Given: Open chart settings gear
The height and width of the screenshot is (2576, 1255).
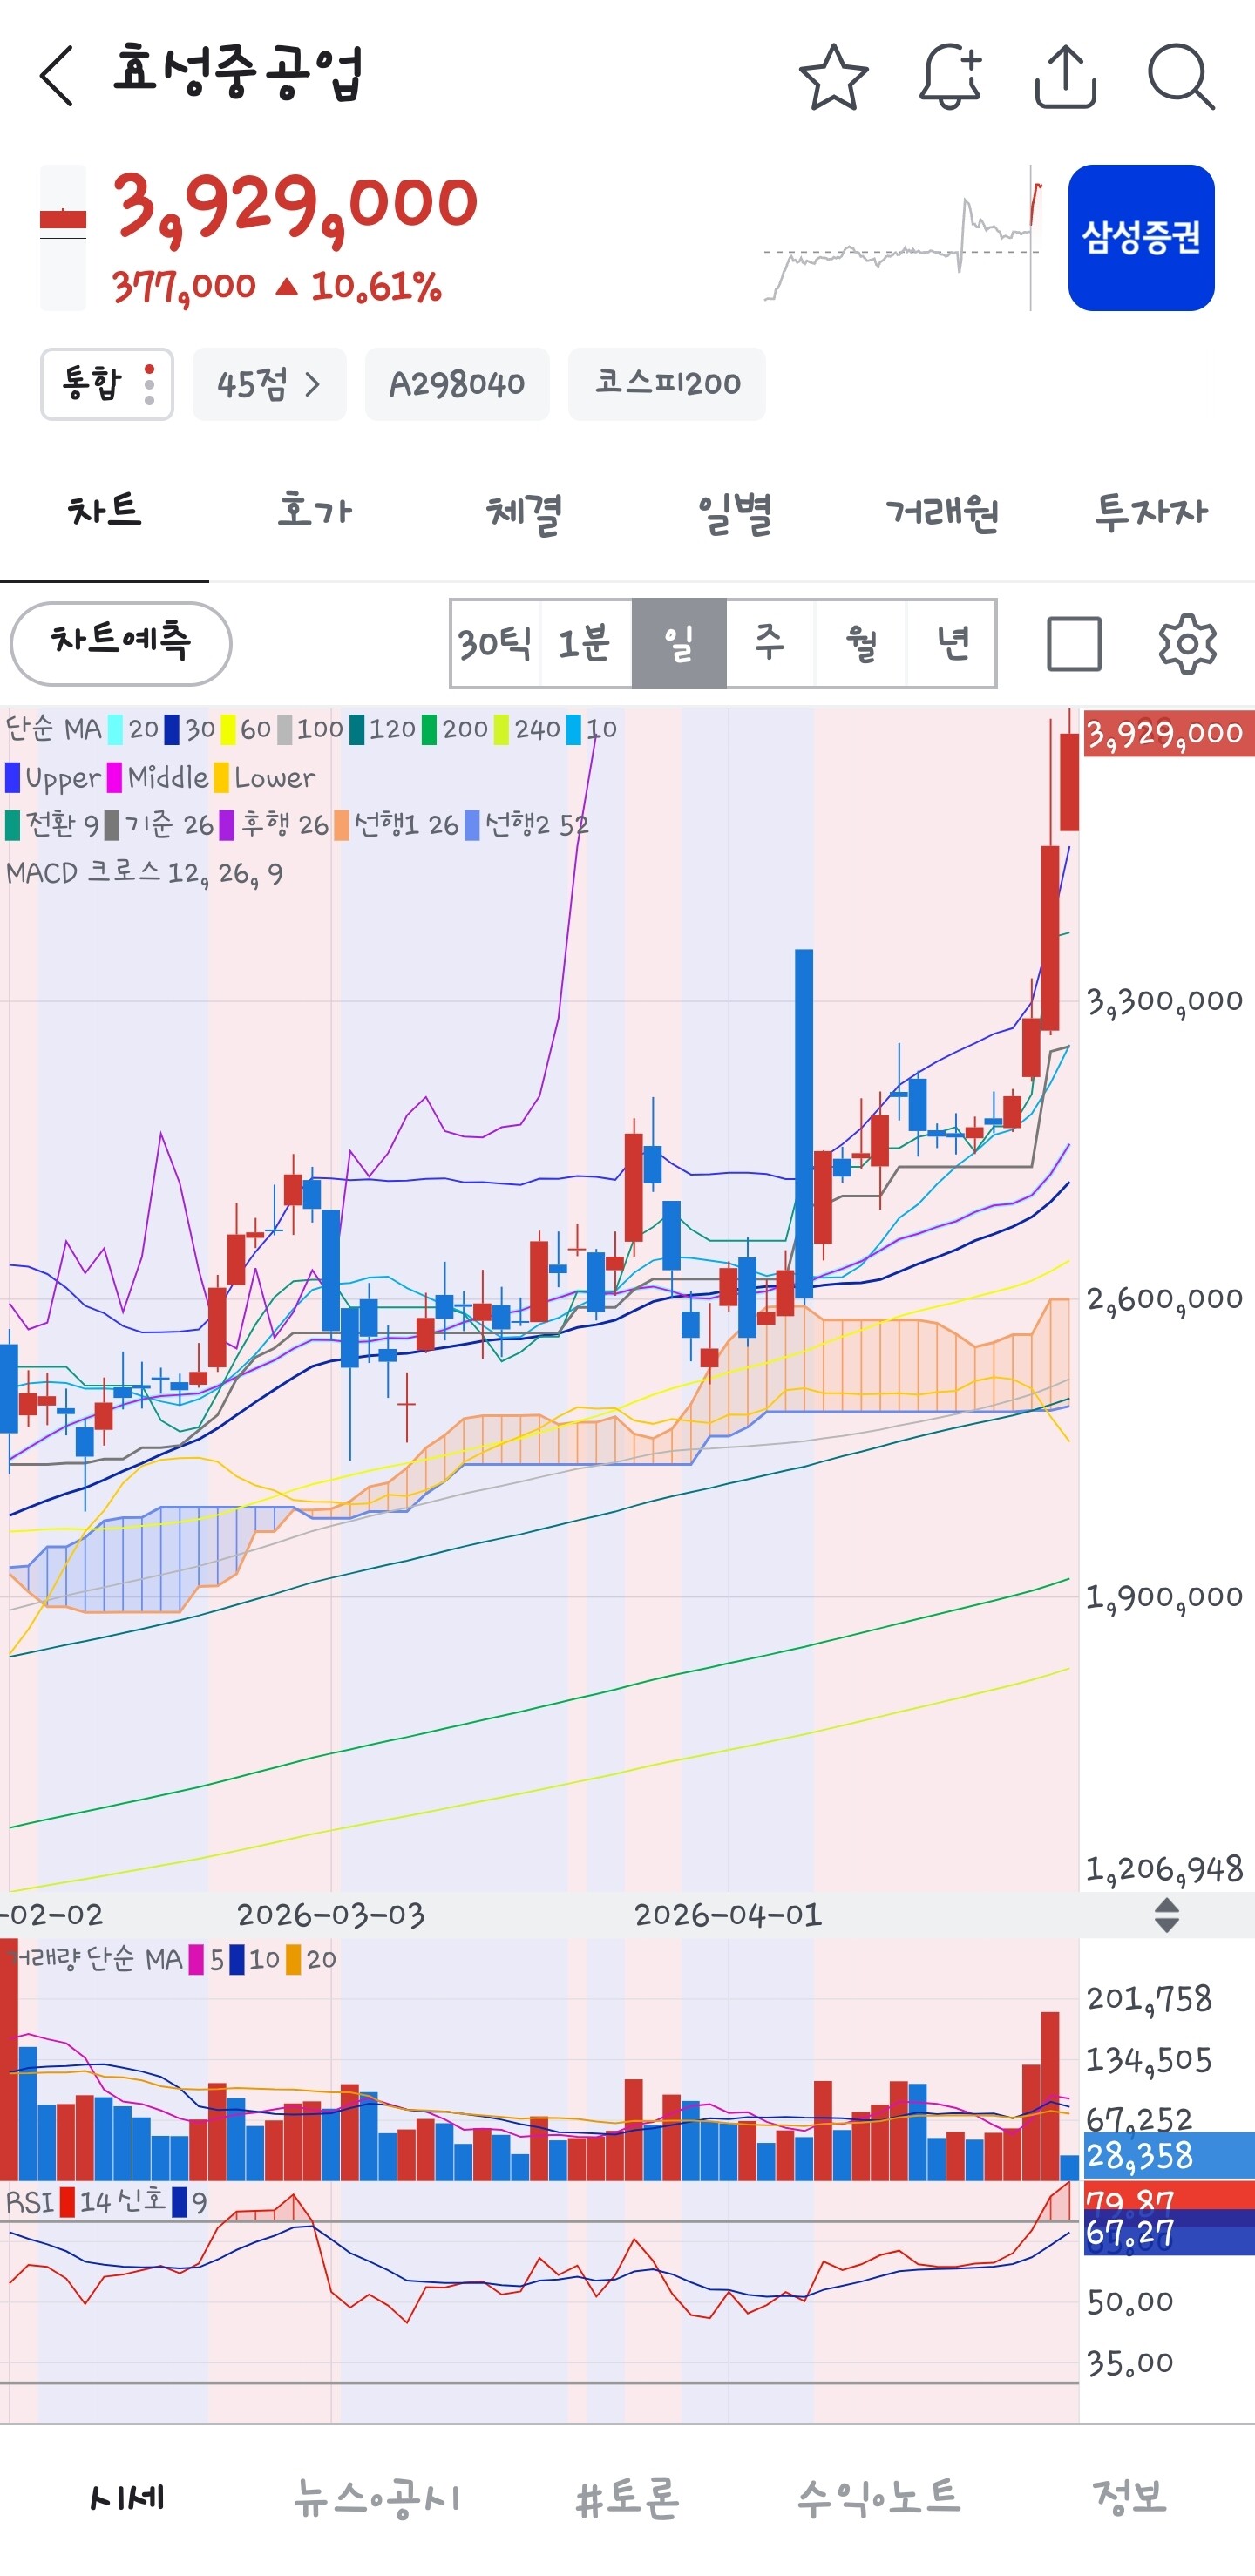Looking at the screenshot, I should (x=1187, y=644).
